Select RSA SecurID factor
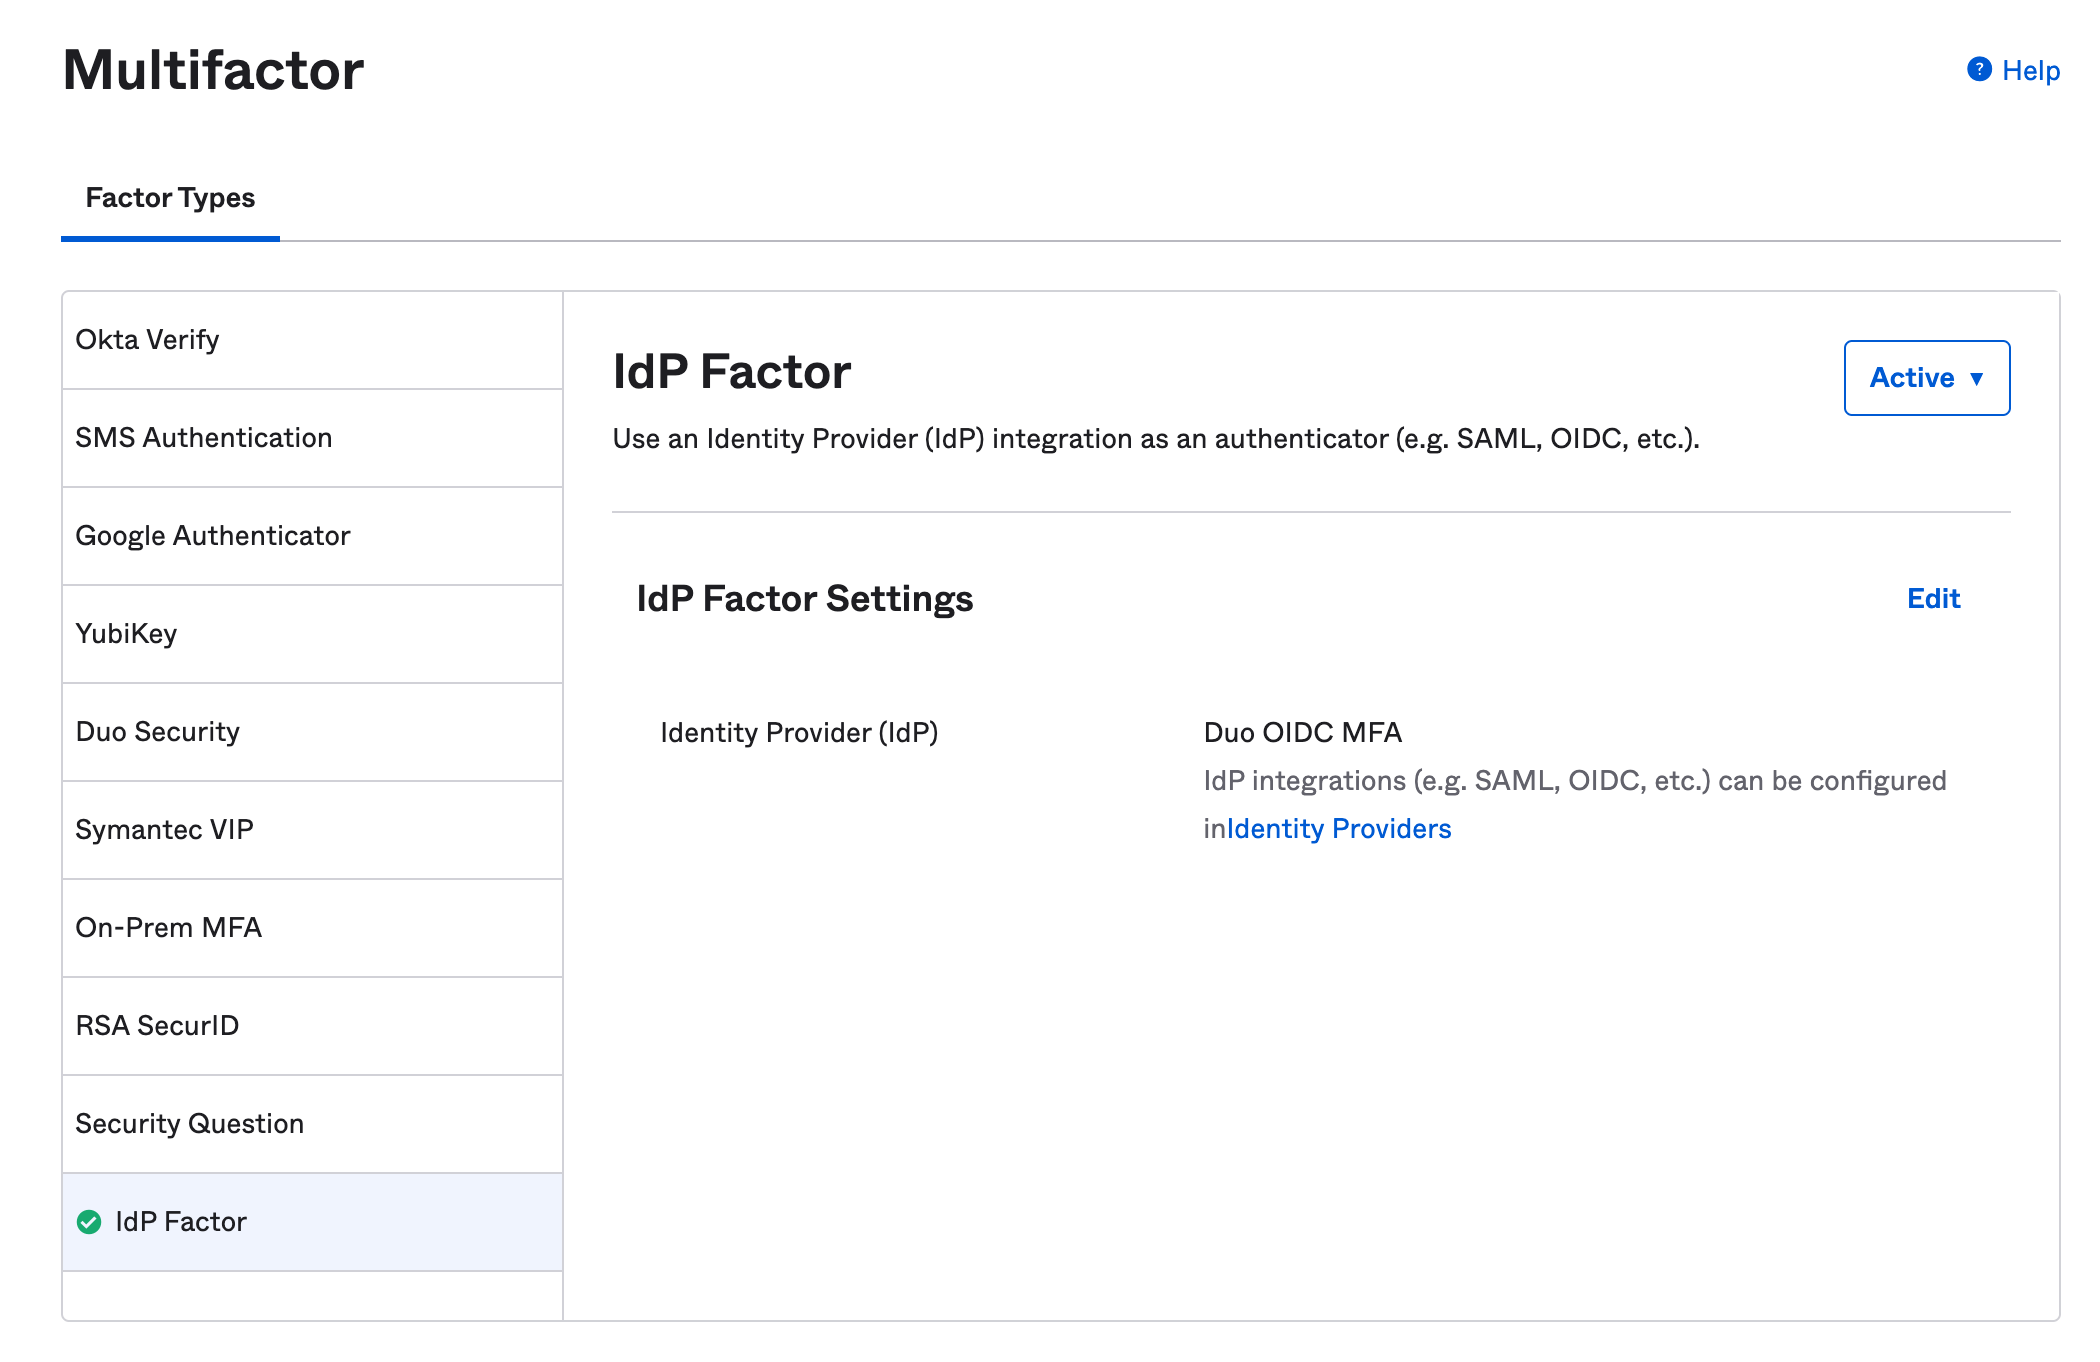Viewport: 2100px width, 1362px height. [x=157, y=1025]
